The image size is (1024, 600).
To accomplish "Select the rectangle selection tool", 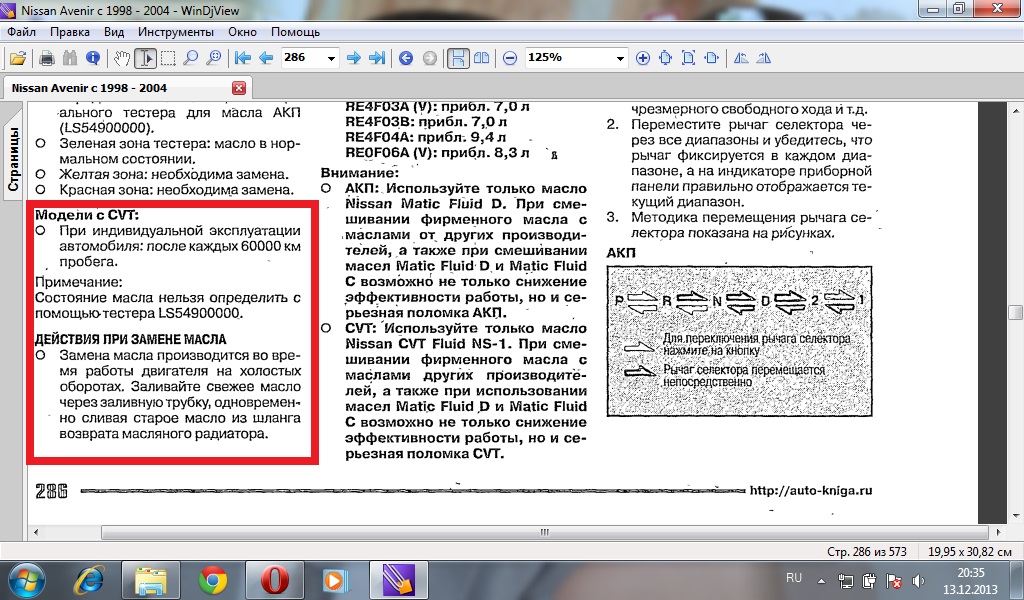I will point(168,58).
